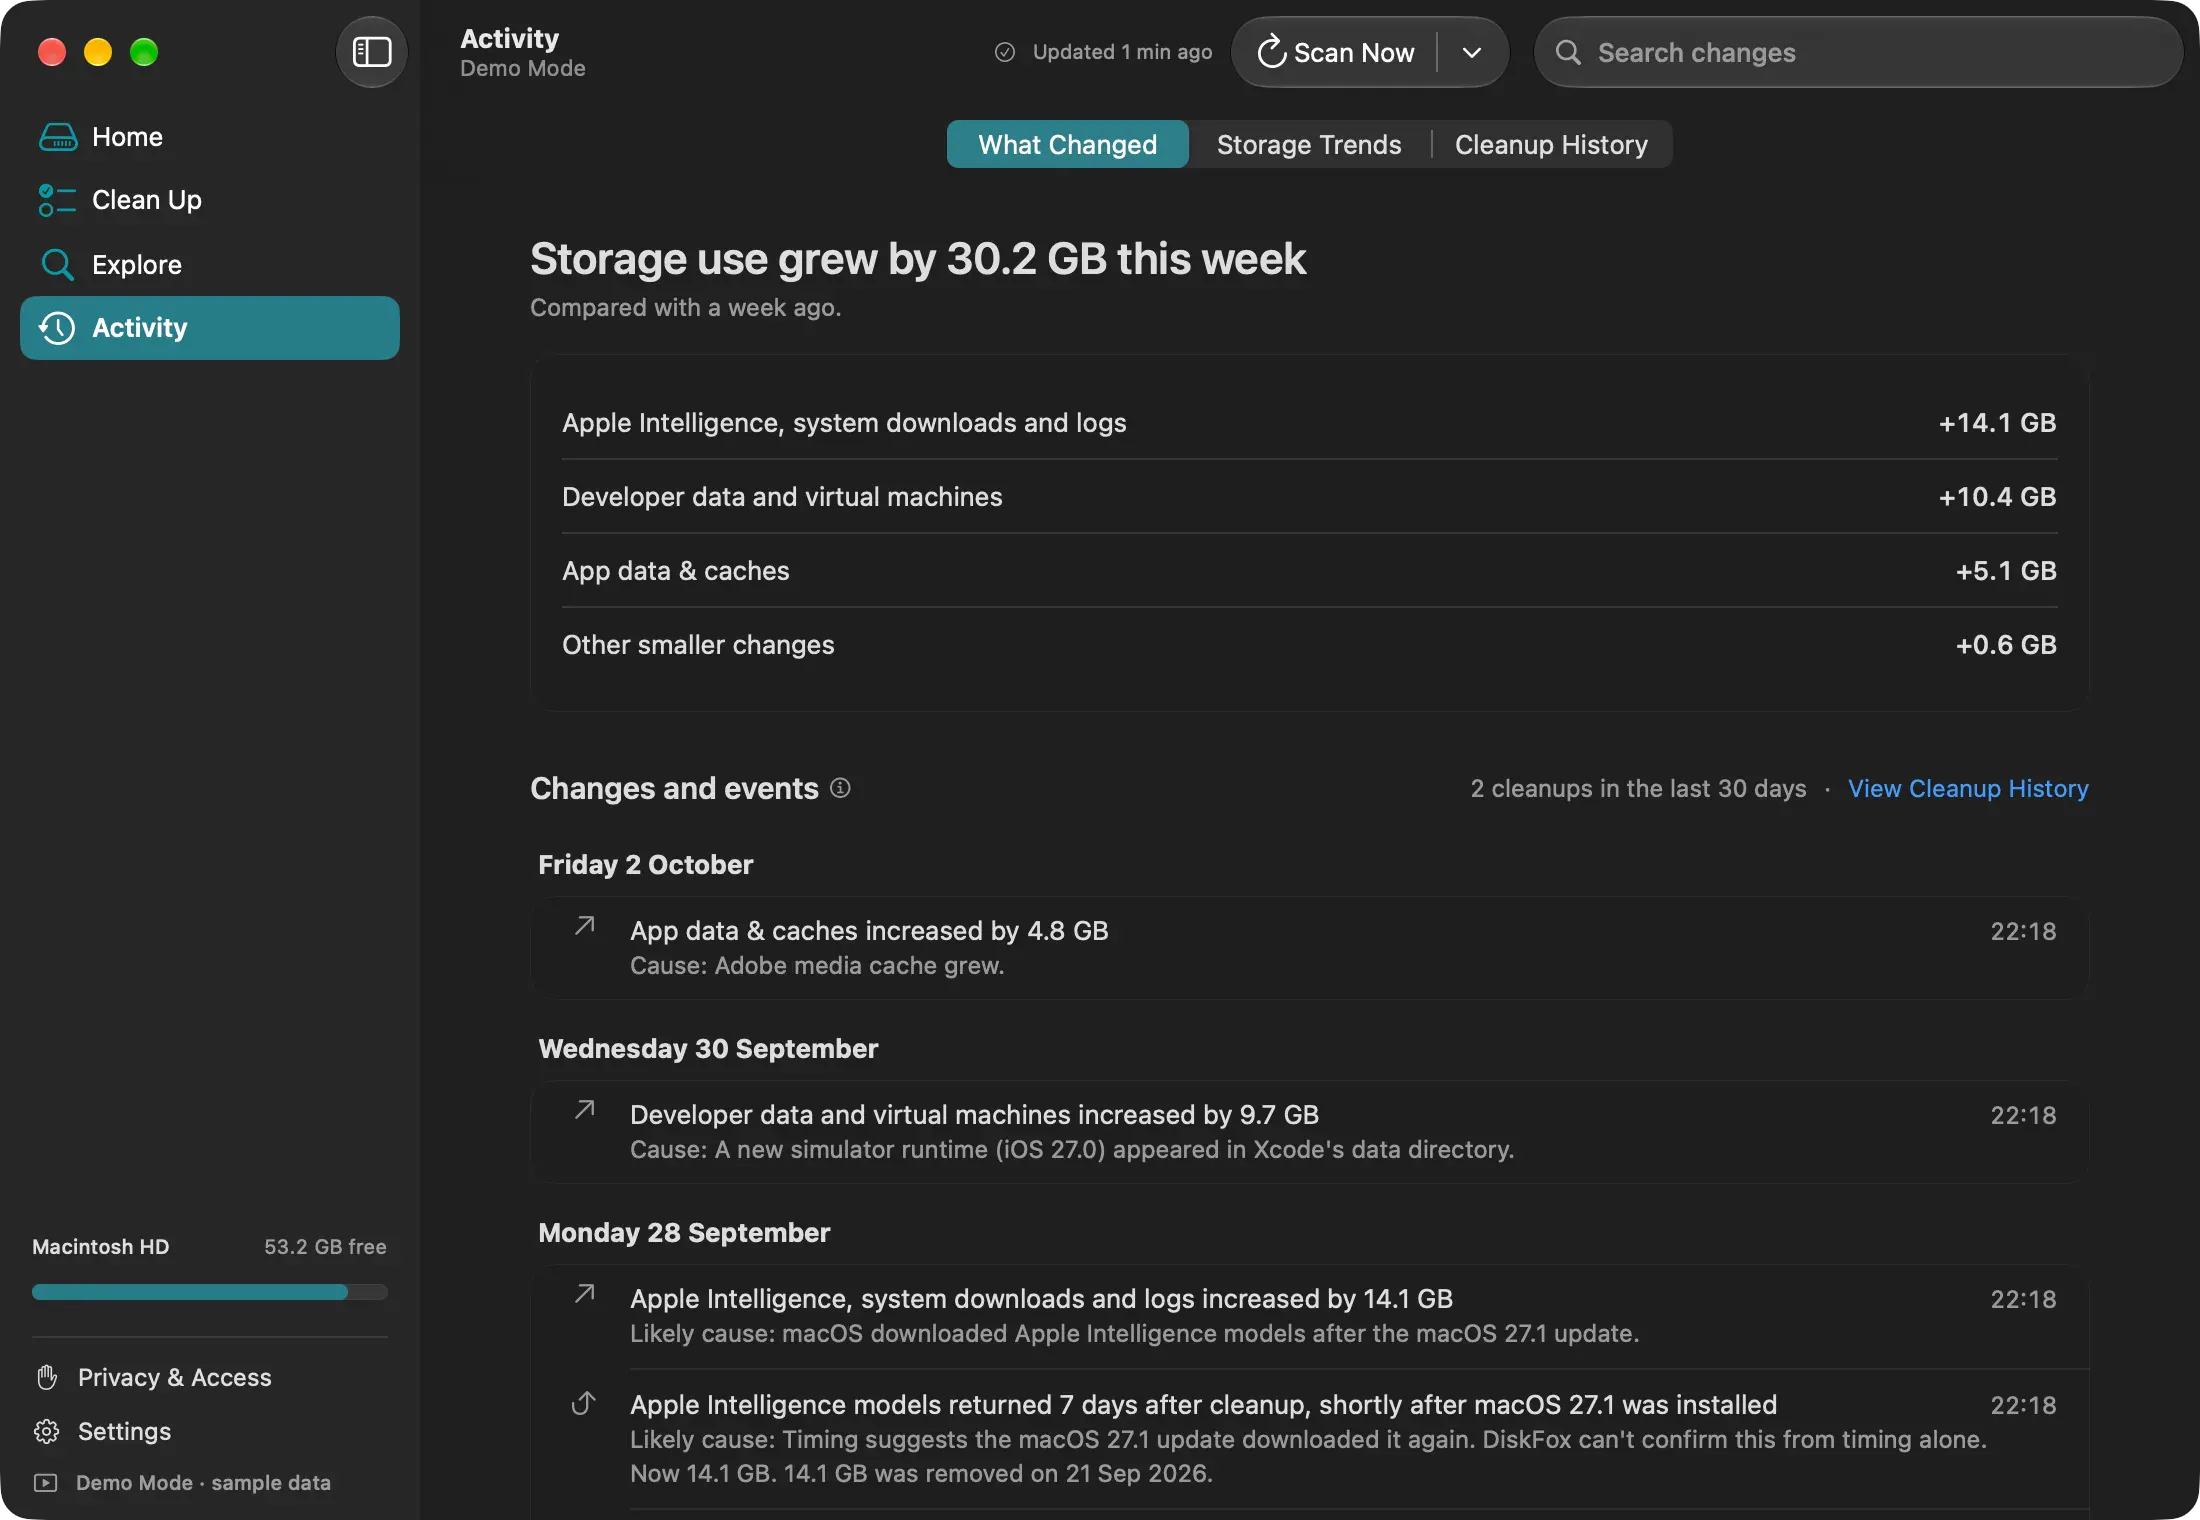The width and height of the screenshot is (2200, 1520).
Task: Expand the Scan Now dropdown chevron
Action: 1472,52
